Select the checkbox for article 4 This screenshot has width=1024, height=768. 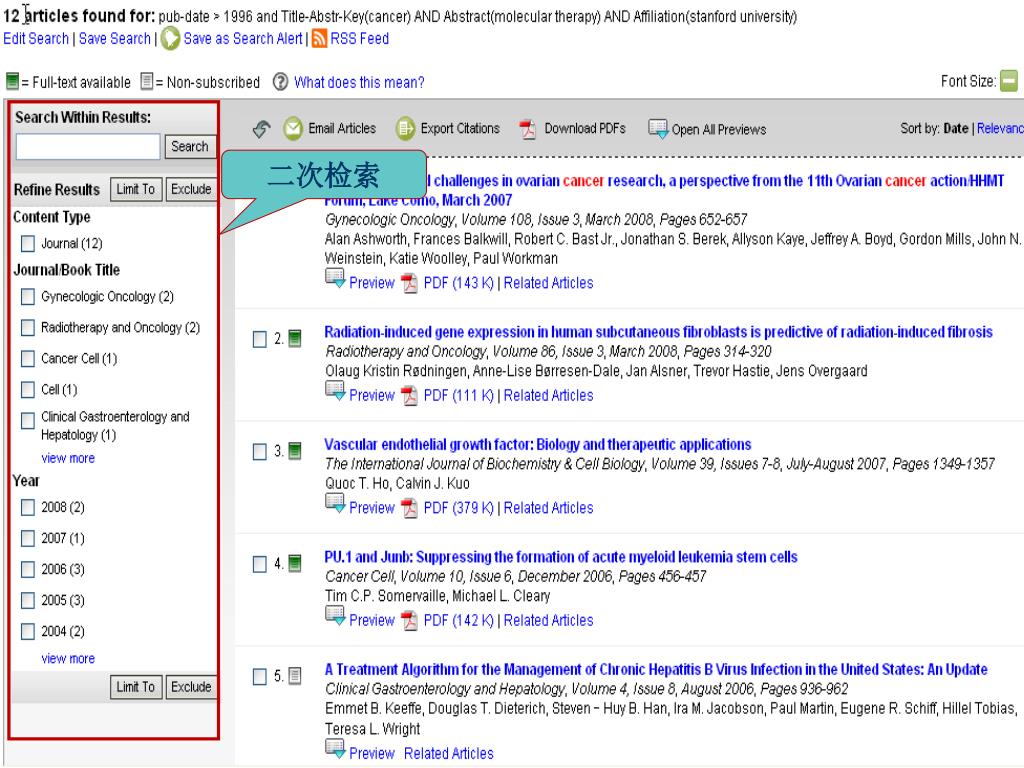259,566
